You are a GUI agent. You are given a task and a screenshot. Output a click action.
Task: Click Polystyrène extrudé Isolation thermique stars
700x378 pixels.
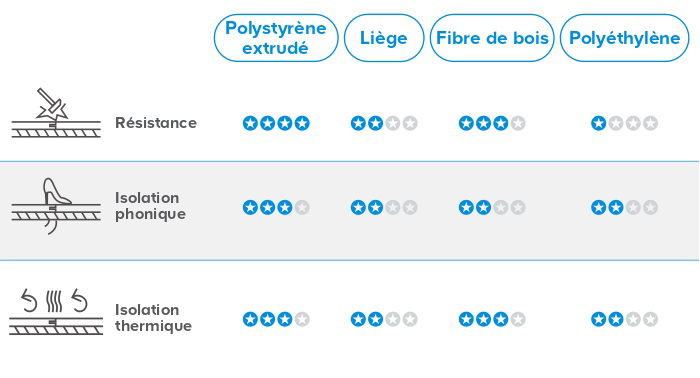click(x=276, y=320)
